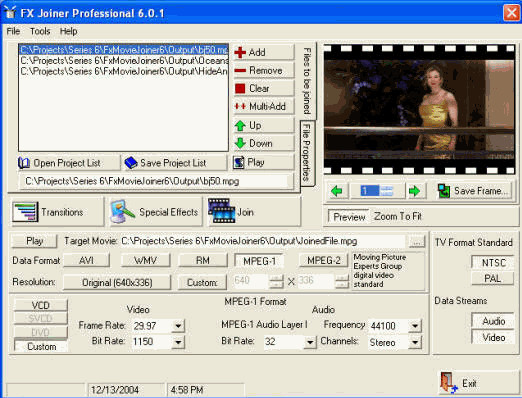Switch to File Properties vertical tab
The image size is (522, 398).
[307, 153]
